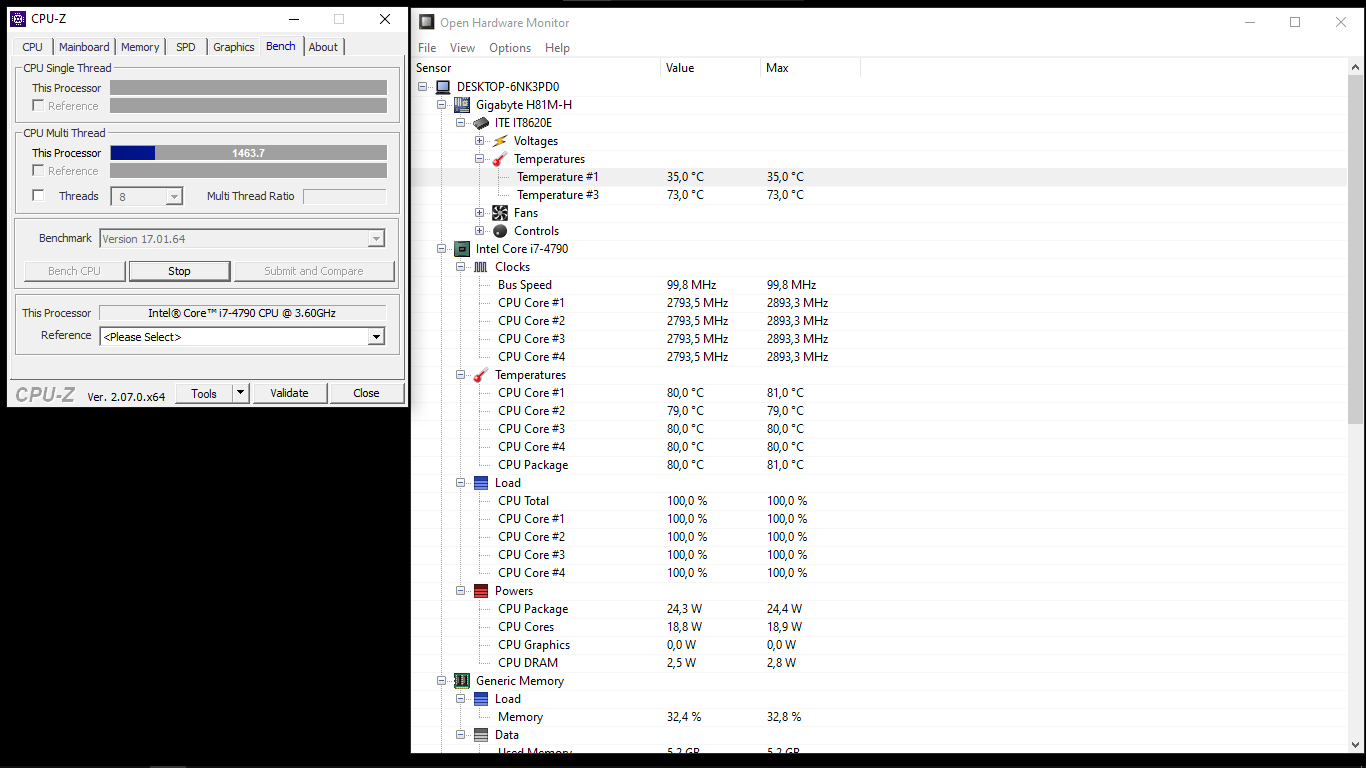The image size is (1366, 768).
Task: Click the Voltages lightning bolt icon
Action: pos(500,141)
